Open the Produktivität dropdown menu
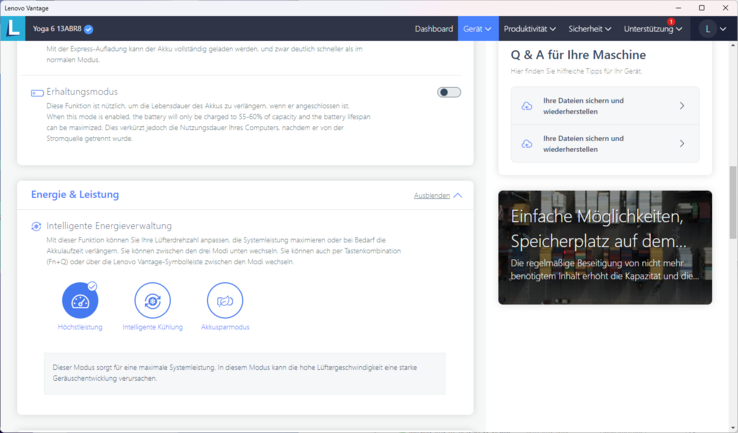The width and height of the screenshot is (738, 433). (529, 29)
